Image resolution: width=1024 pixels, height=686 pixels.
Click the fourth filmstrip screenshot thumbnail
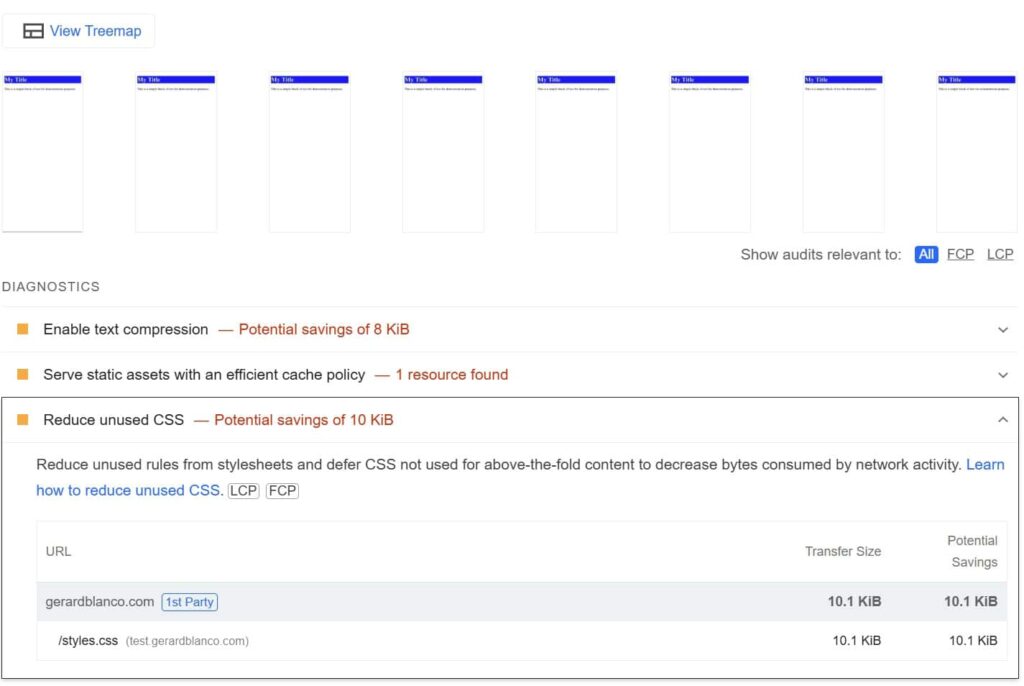(443, 152)
